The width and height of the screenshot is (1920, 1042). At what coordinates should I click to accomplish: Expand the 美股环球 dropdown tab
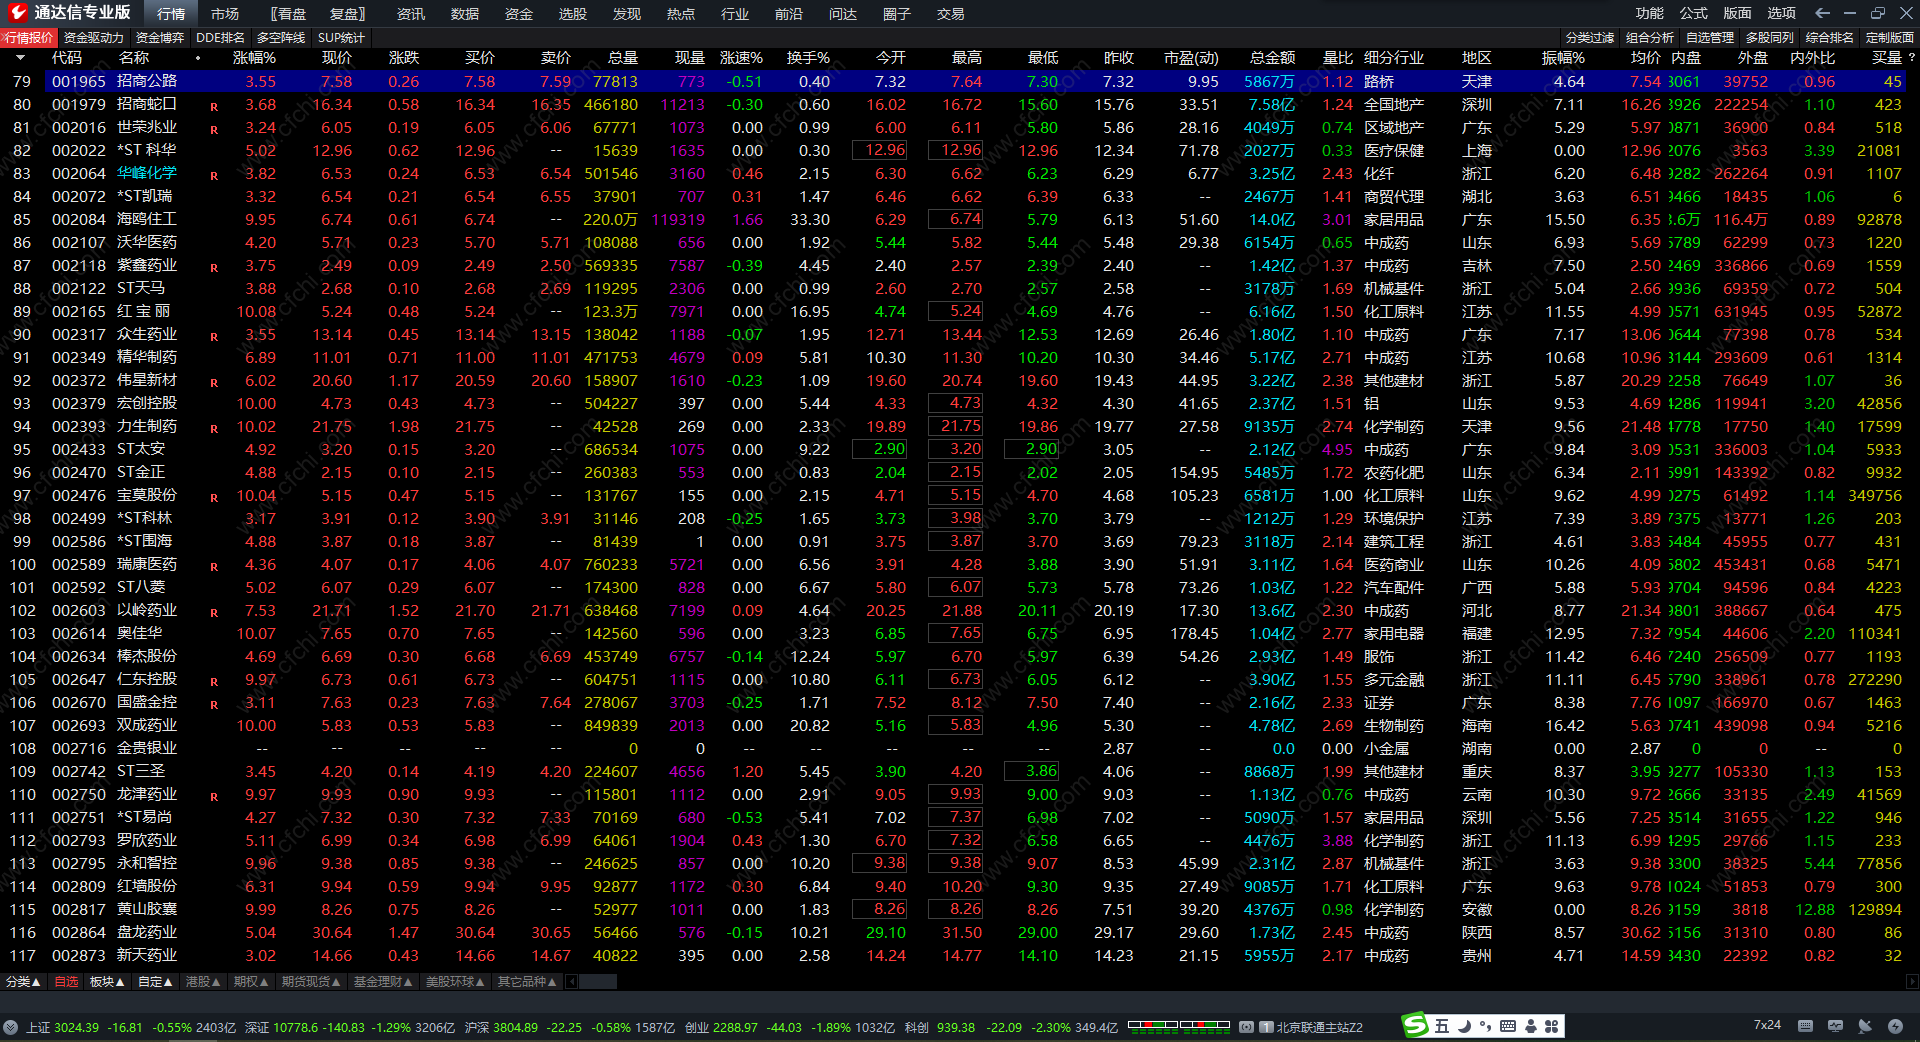coord(455,982)
